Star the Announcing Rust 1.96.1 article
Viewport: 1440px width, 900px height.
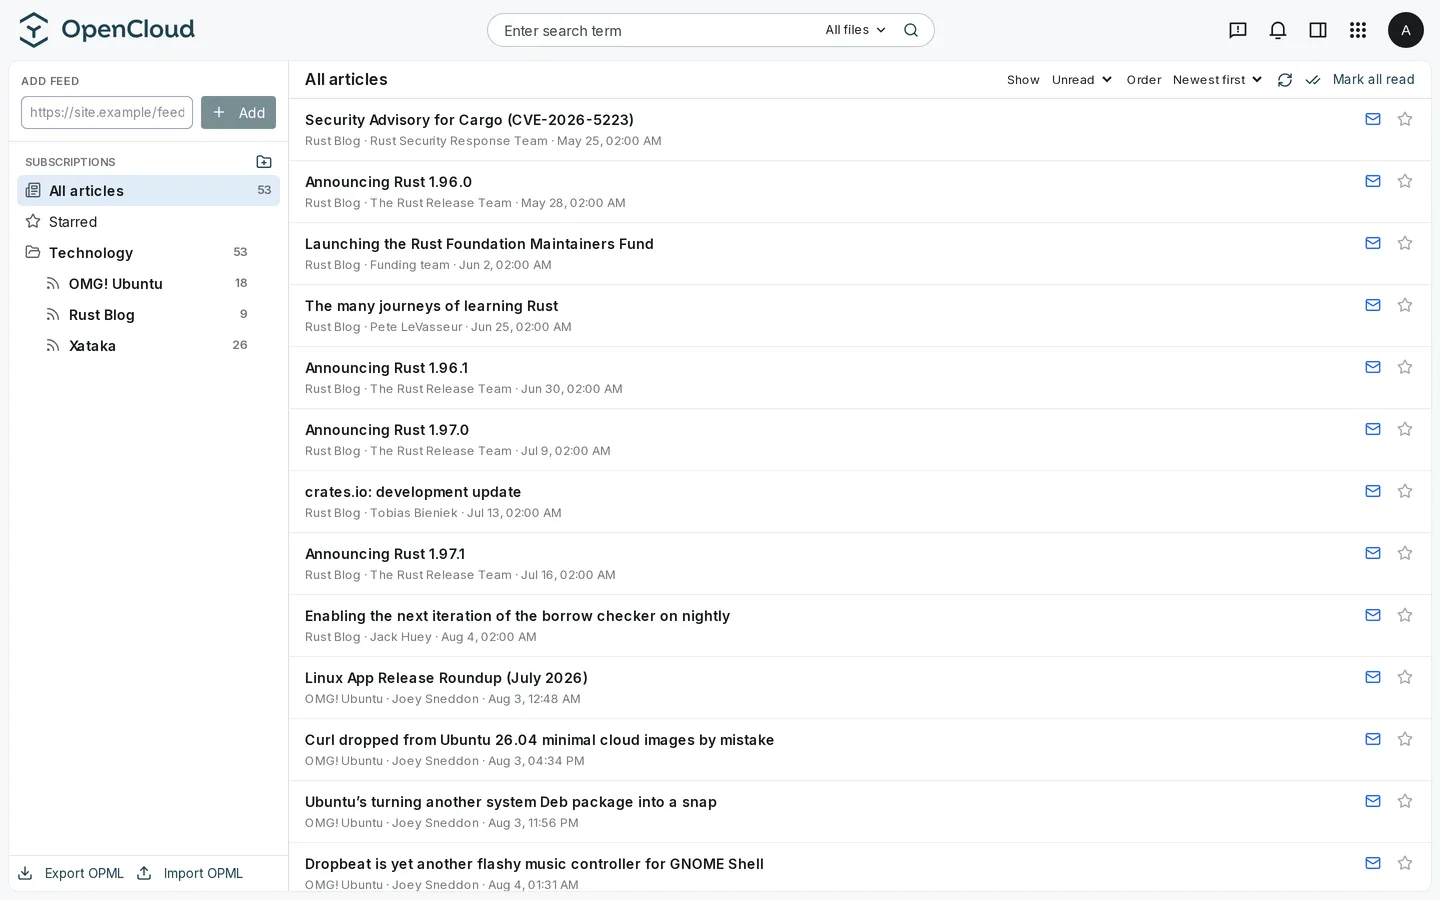point(1405,367)
